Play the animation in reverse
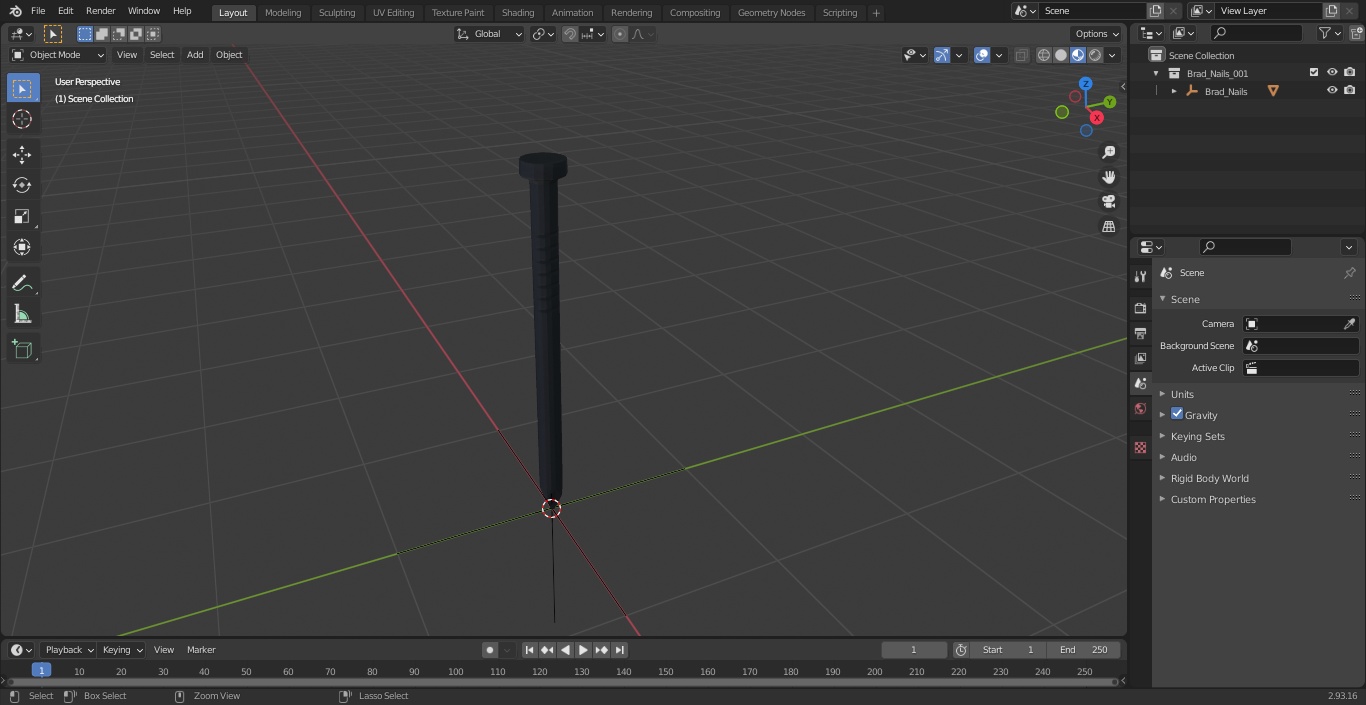 point(565,650)
